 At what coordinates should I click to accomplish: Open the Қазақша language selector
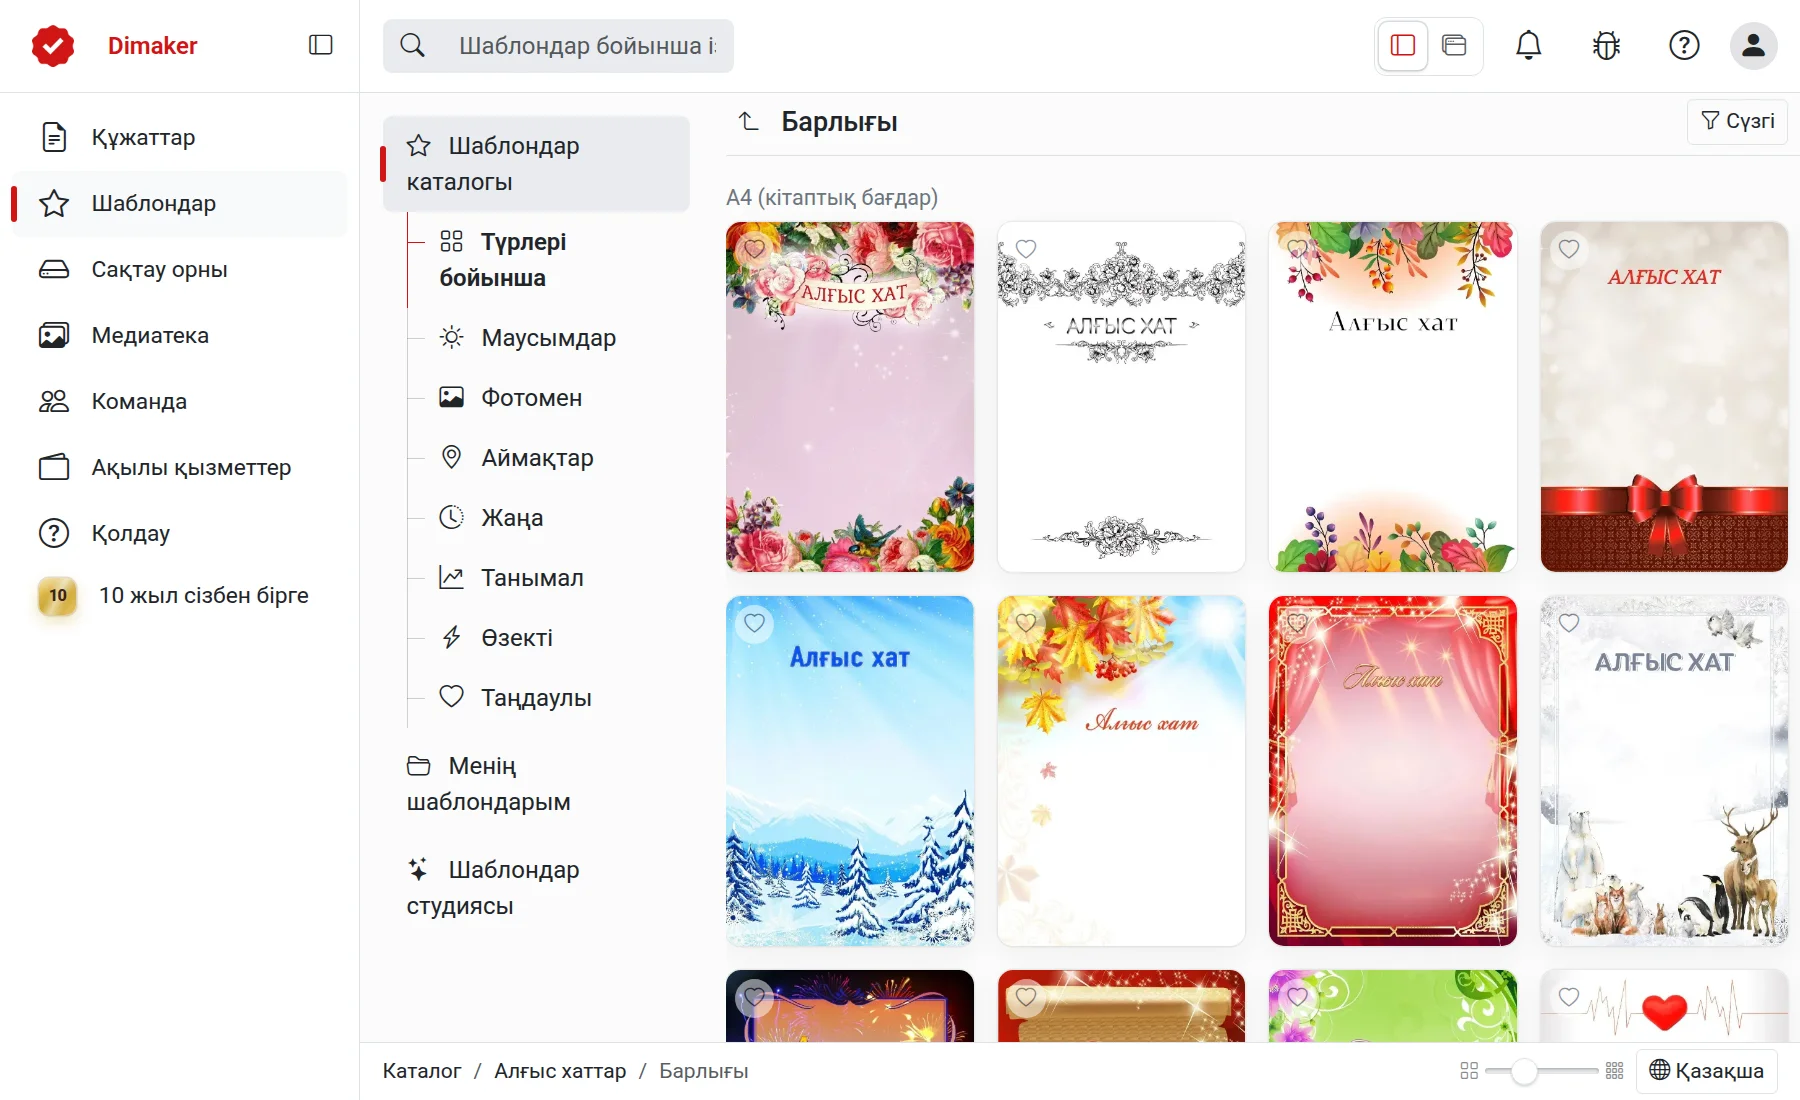pos(1707,1071)
